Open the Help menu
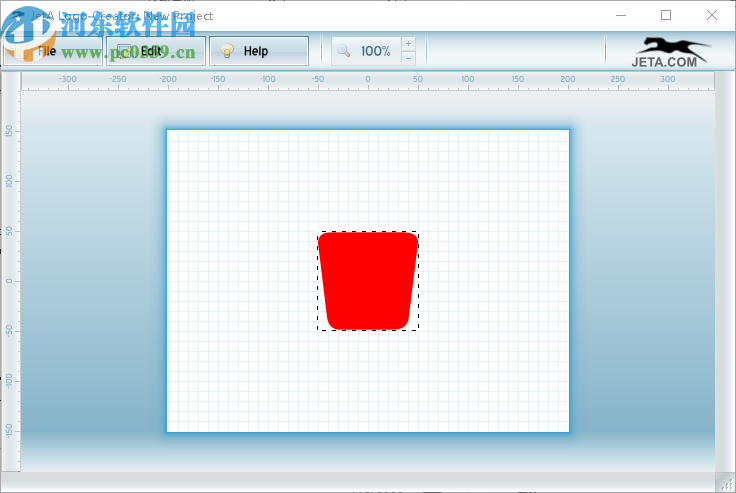 click(x=259, y=51)
